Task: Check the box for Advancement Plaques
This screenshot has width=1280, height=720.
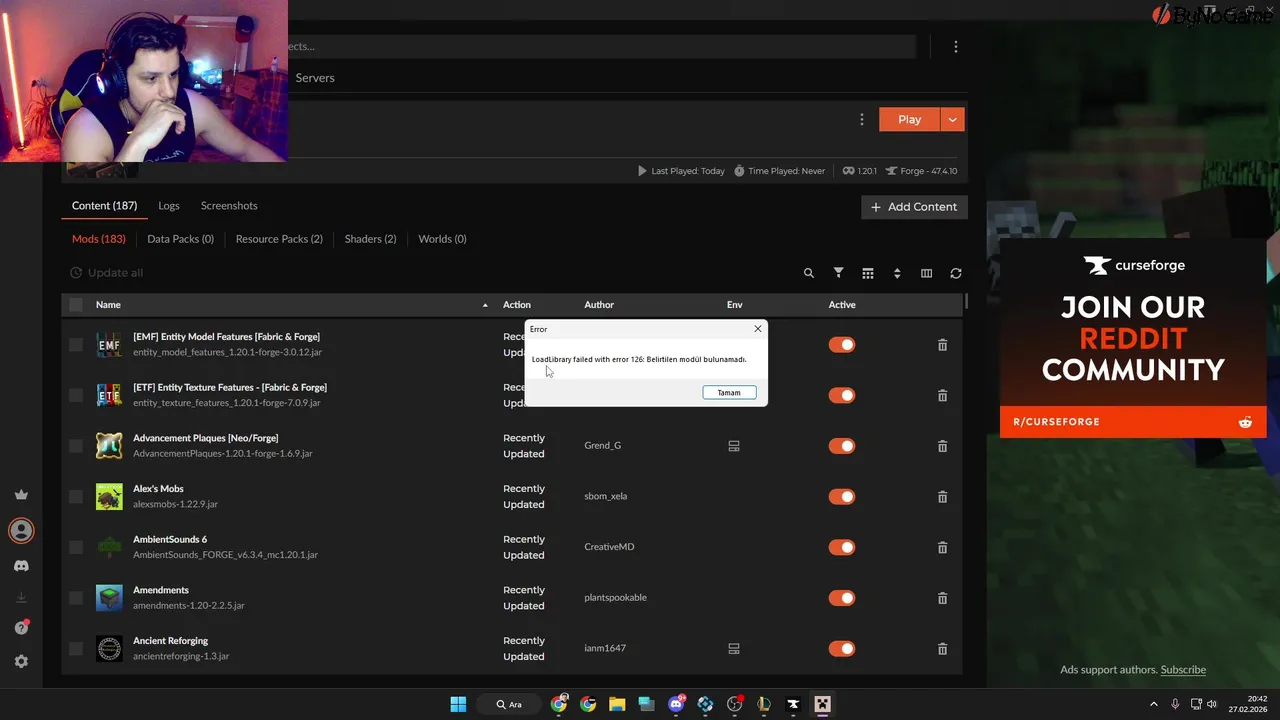Action: [76, 446]
